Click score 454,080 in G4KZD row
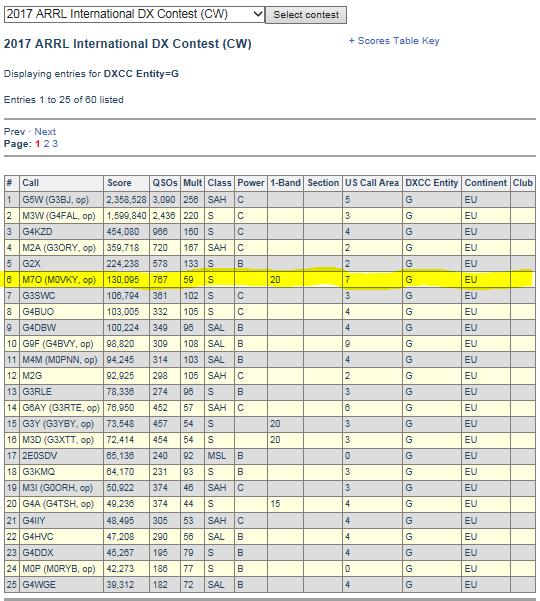Viewport: 540px width, 601px height. pyautogui.click(x=123, y=232)
